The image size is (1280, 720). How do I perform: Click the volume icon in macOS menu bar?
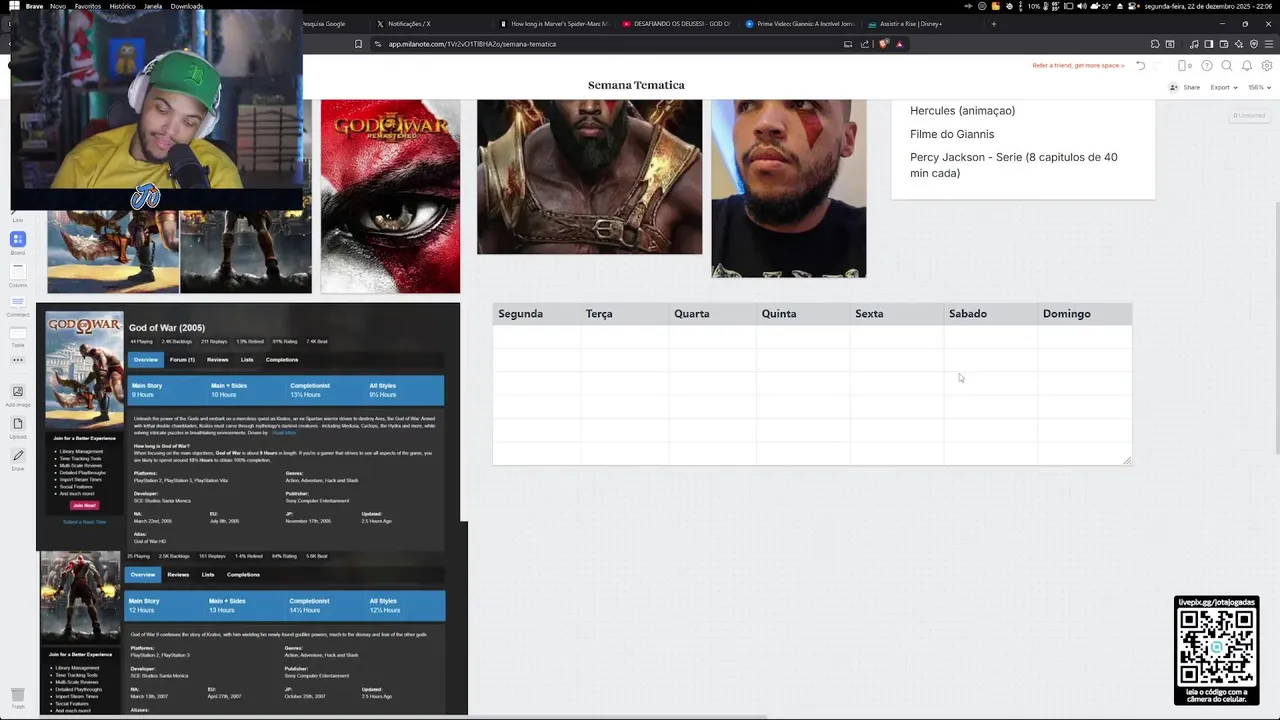(1082, 6)
